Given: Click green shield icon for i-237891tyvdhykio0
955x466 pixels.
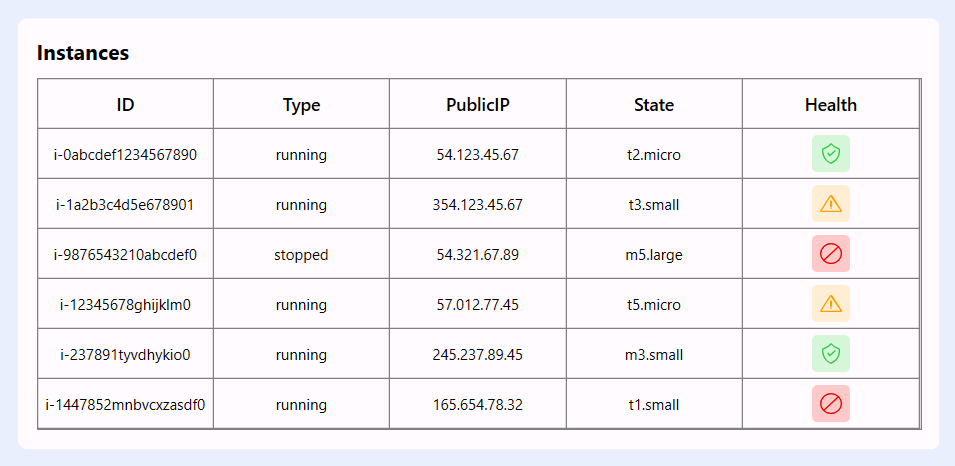Looking at the screenshot, I should tap(830, 354).
